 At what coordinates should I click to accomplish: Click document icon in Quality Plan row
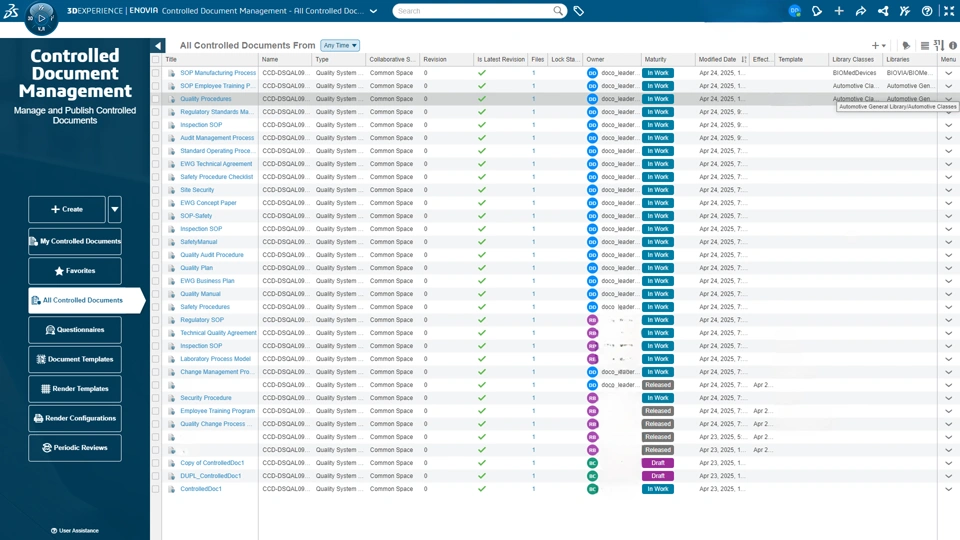[171, 268]
